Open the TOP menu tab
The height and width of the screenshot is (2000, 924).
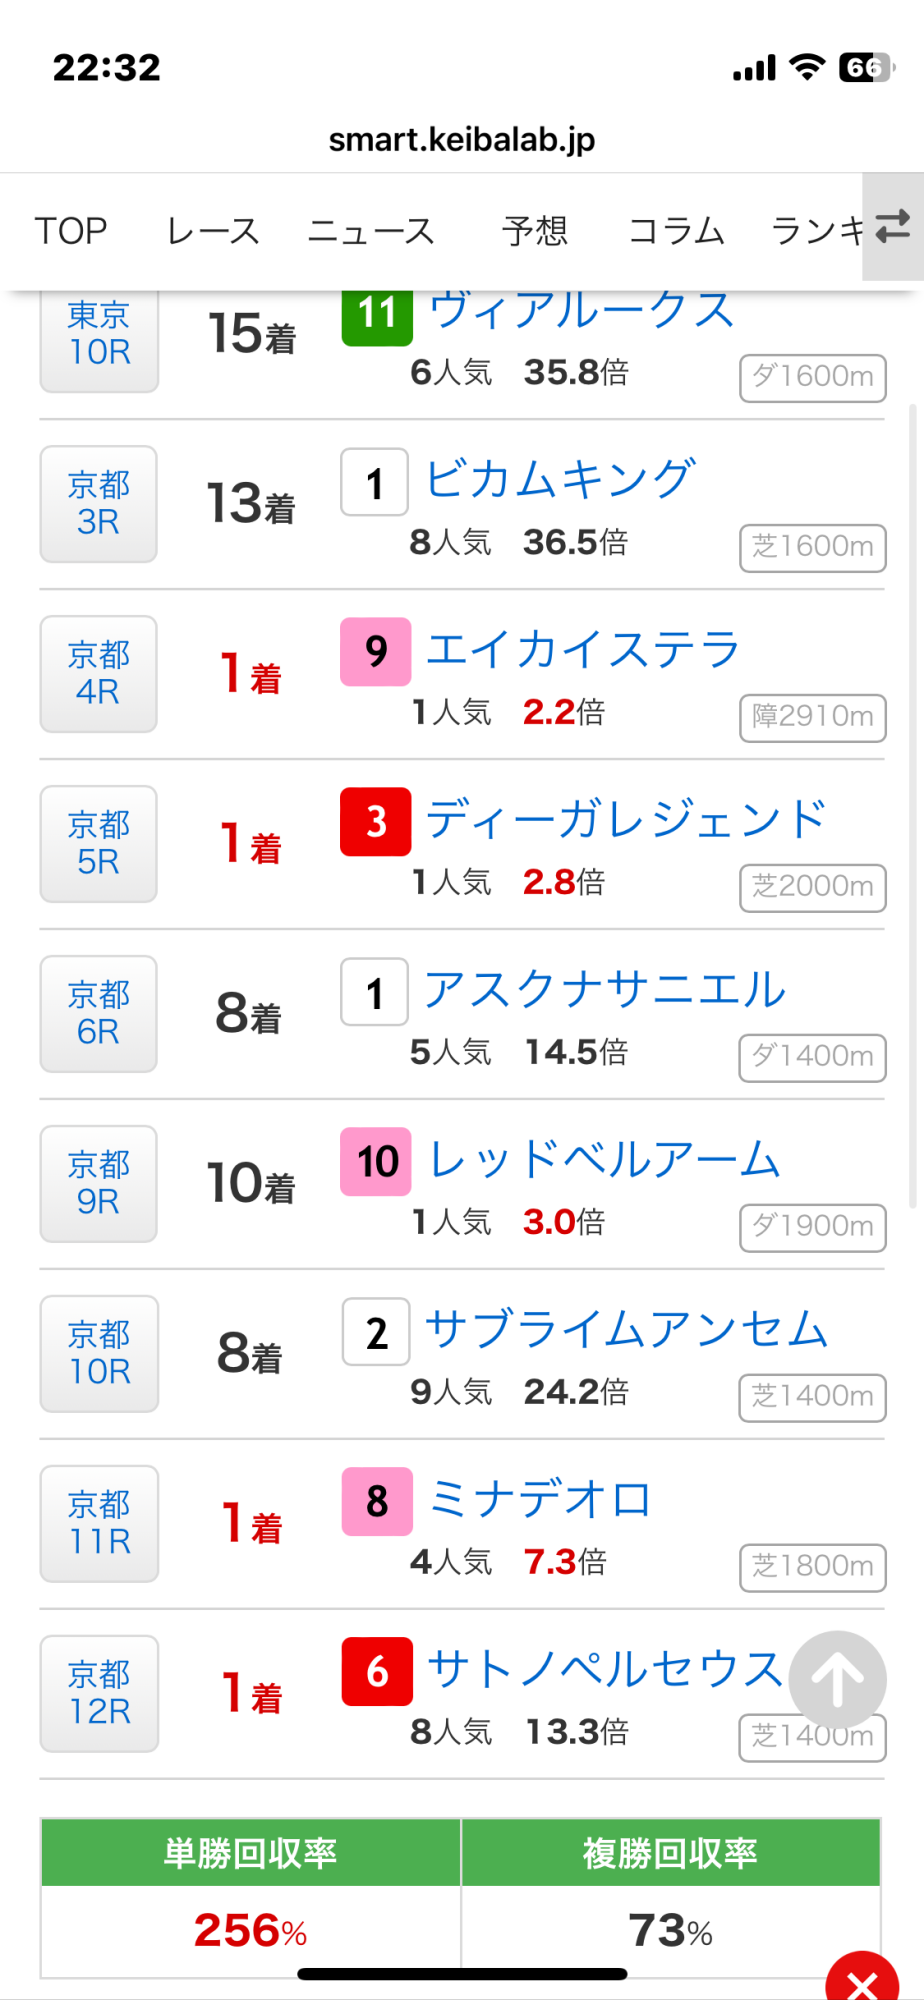(x=71, y=231)
